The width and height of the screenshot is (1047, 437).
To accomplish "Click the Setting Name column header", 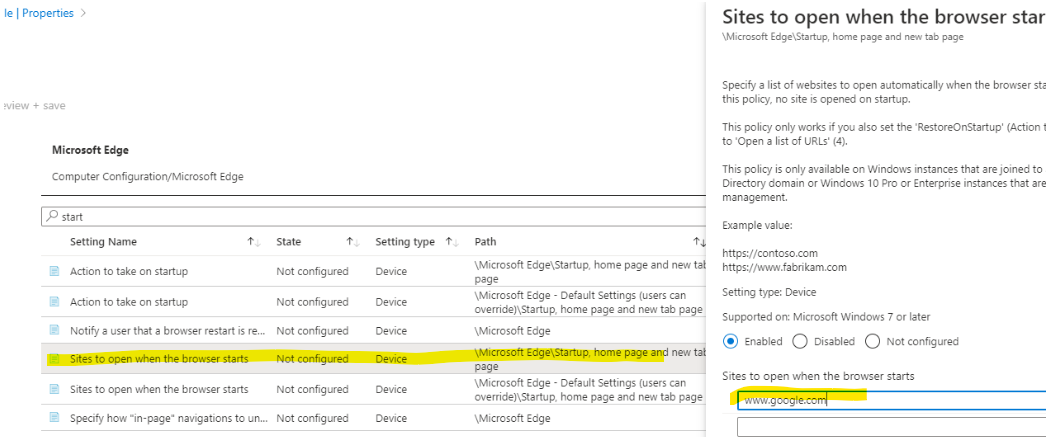I will (103, 242).
